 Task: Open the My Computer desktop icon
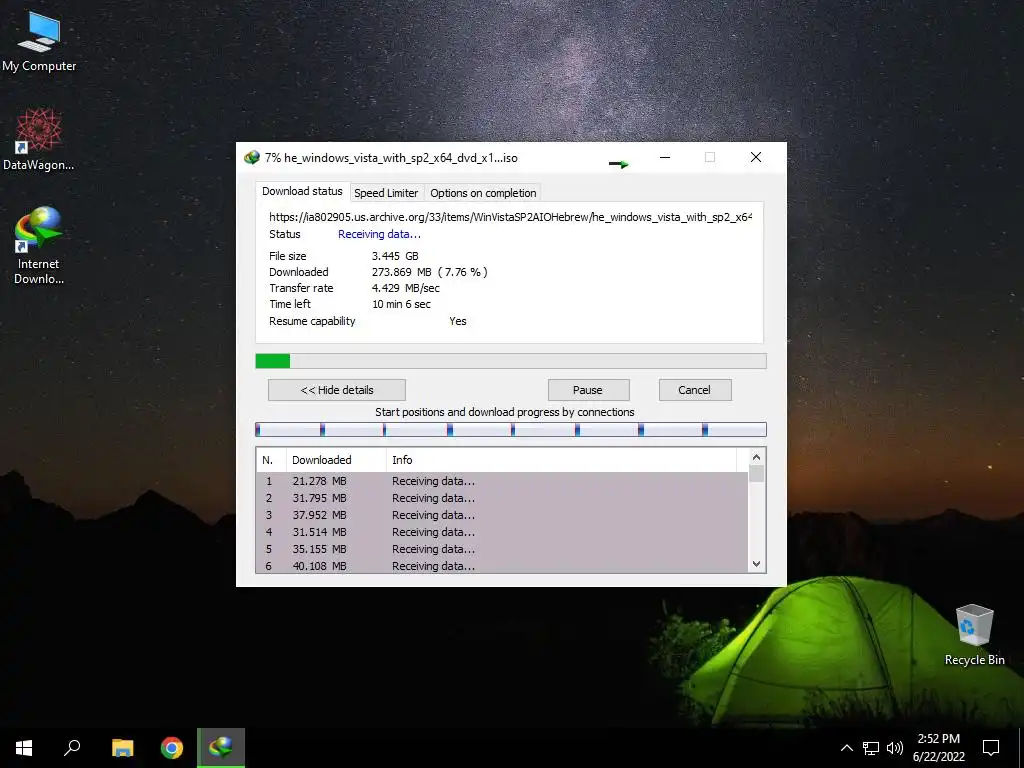39,42
